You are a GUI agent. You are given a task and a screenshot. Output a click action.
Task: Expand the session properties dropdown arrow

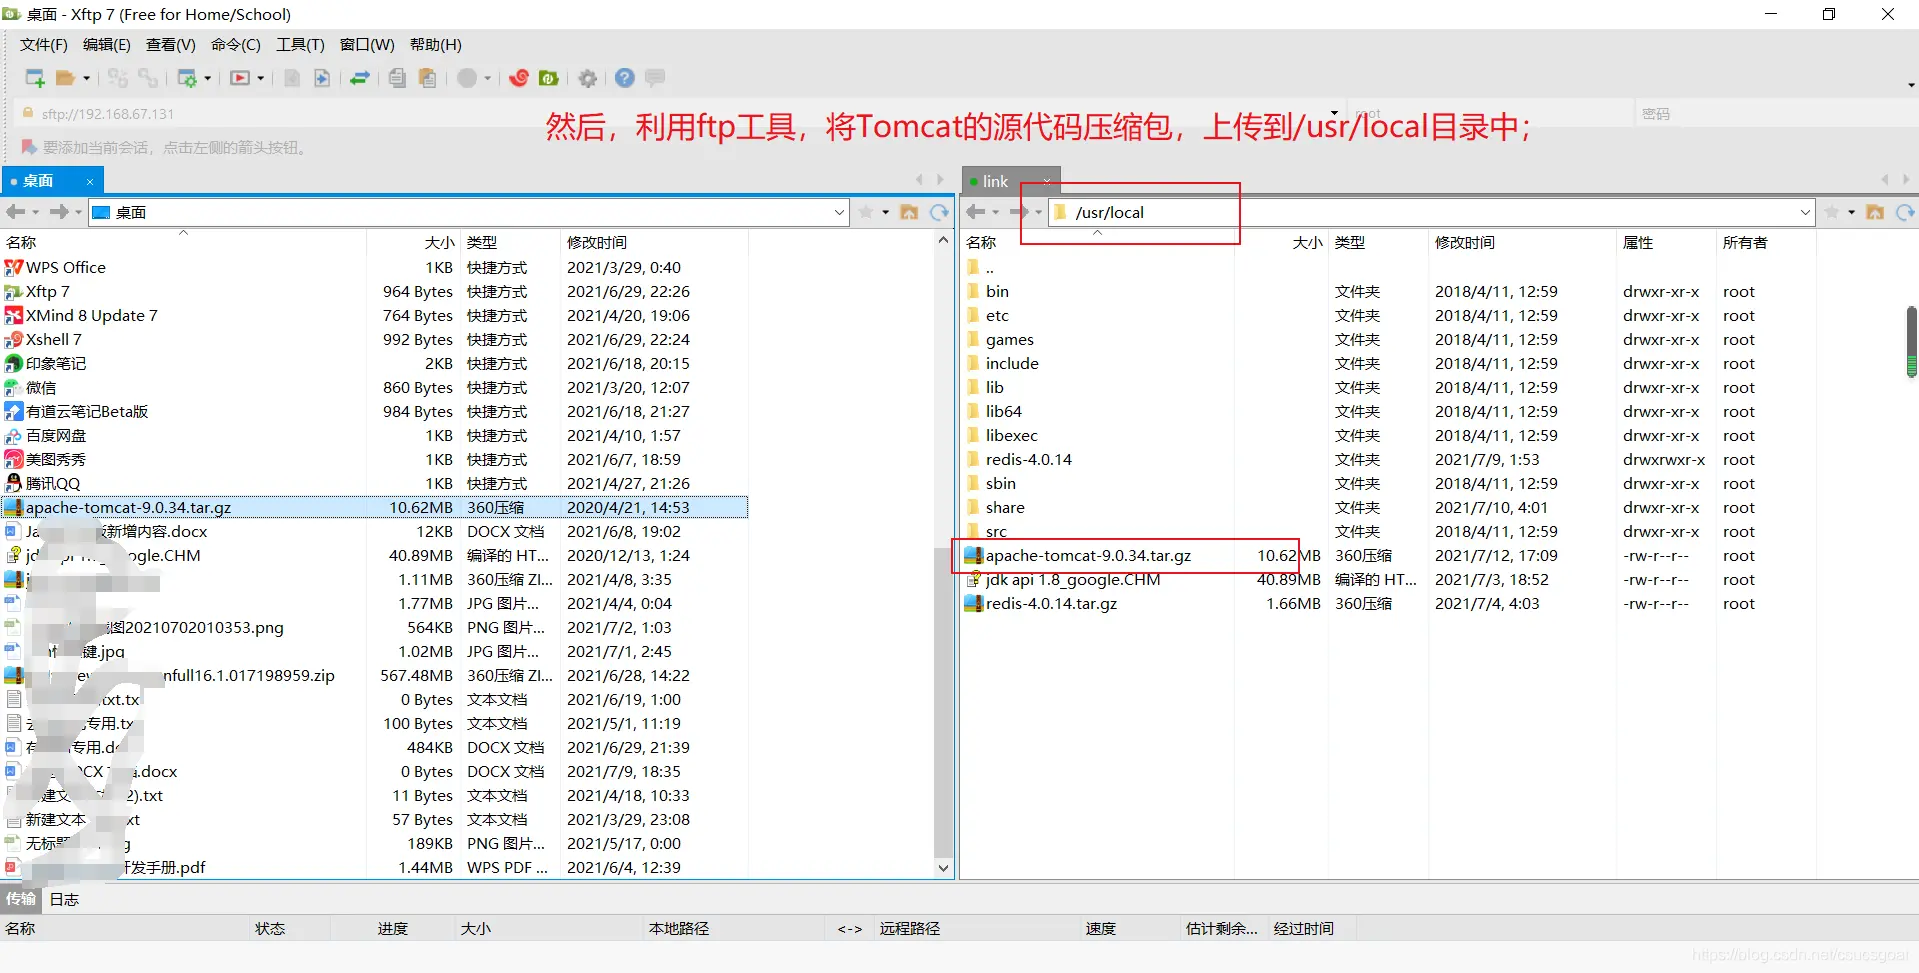coord(208,78)
